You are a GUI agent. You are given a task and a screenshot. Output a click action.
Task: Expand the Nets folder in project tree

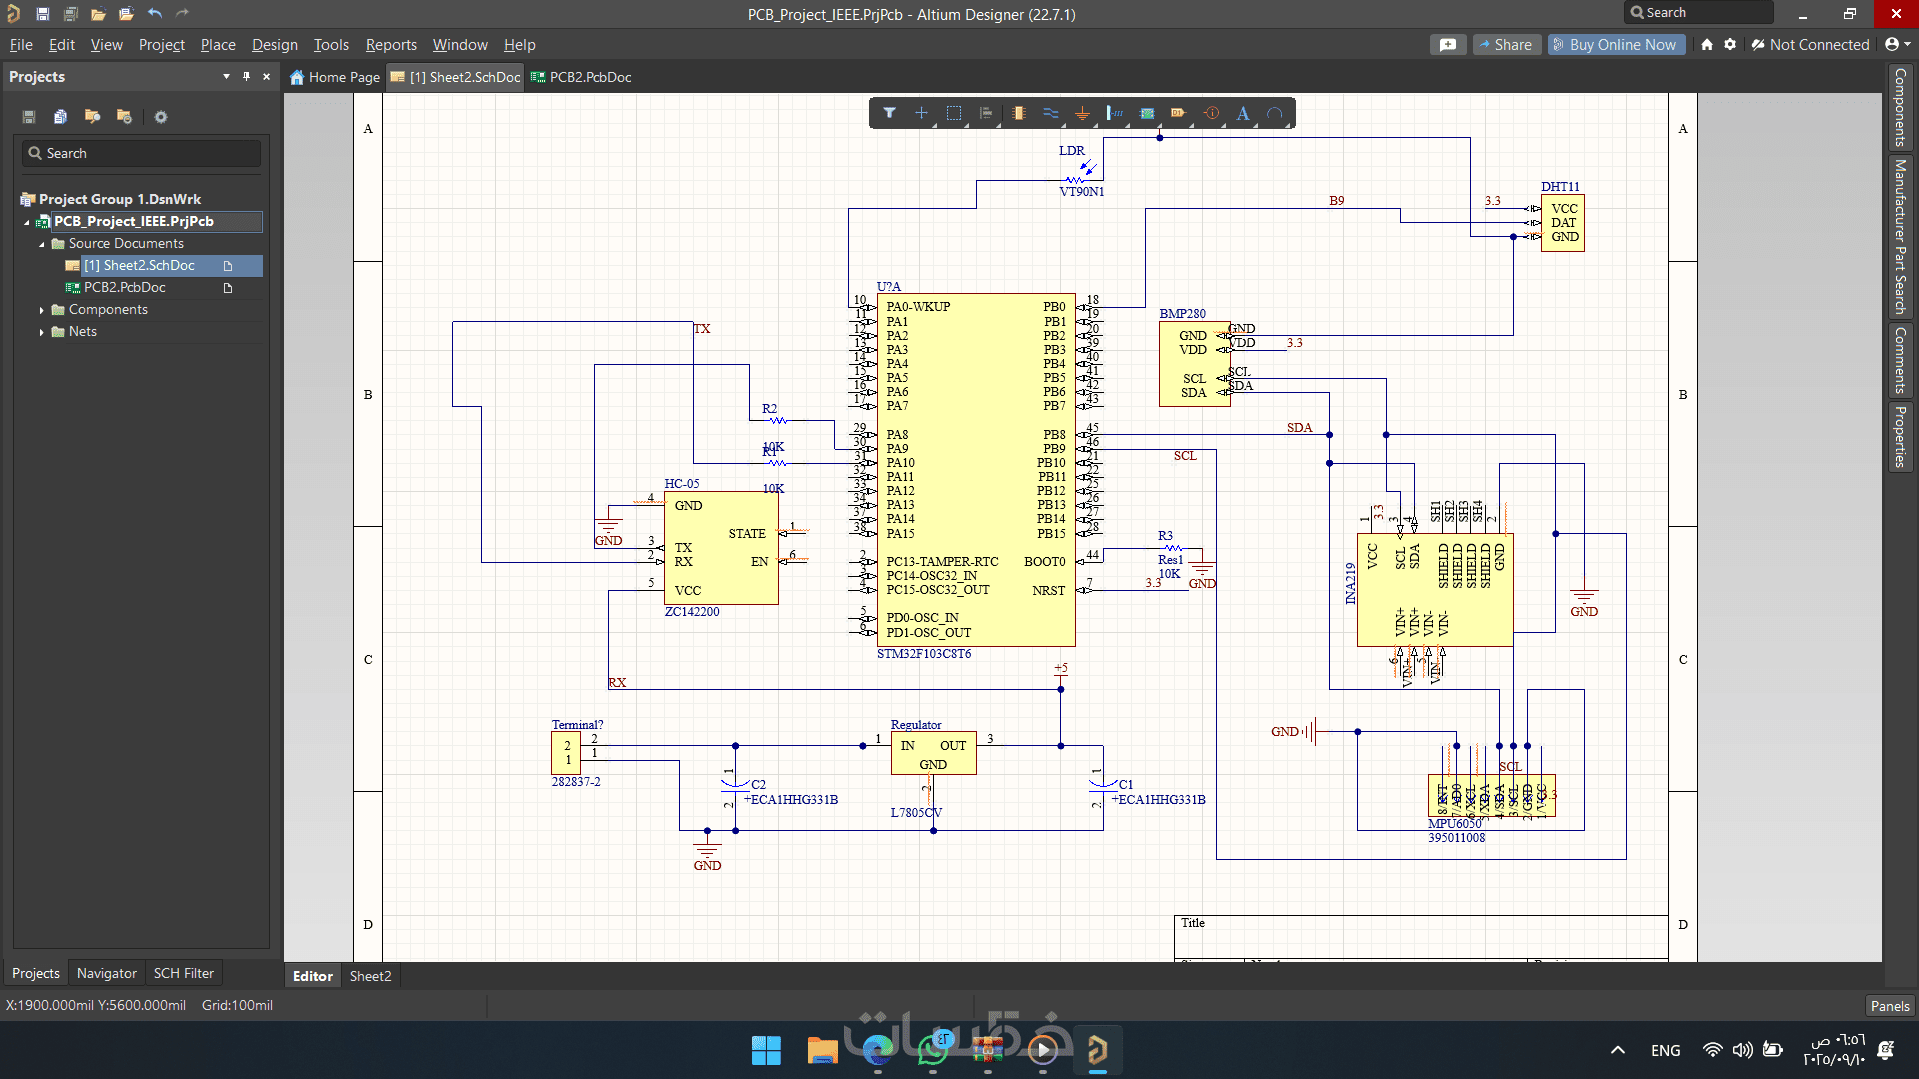[x=41, y=332]
